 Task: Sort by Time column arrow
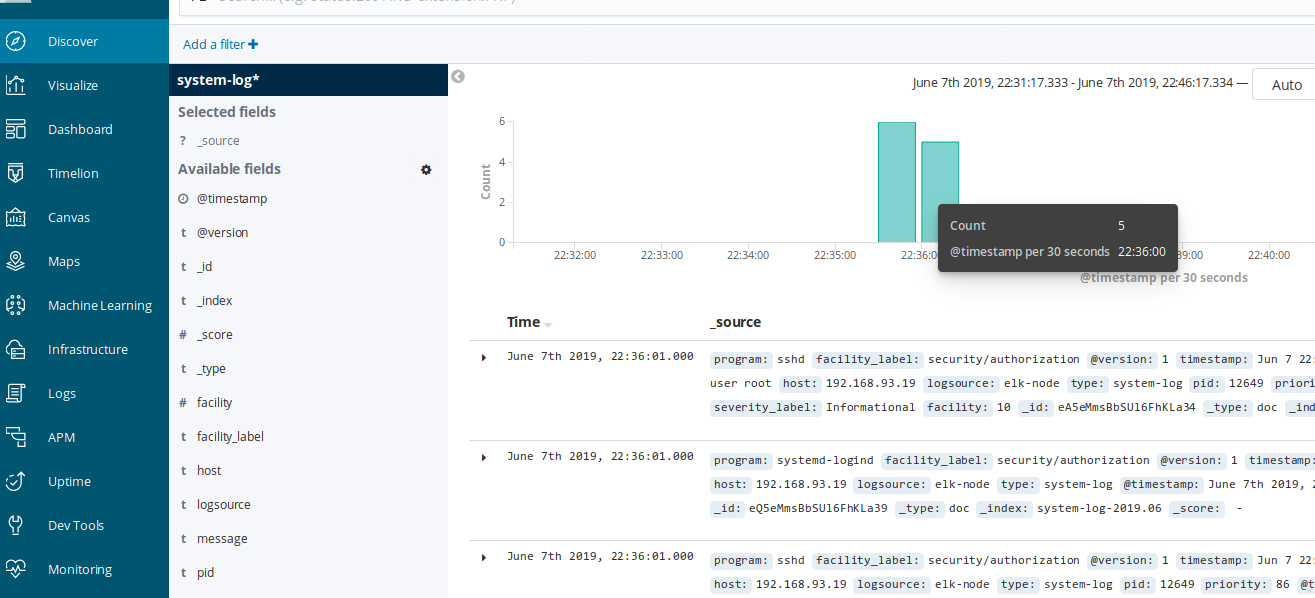(548, 324)
